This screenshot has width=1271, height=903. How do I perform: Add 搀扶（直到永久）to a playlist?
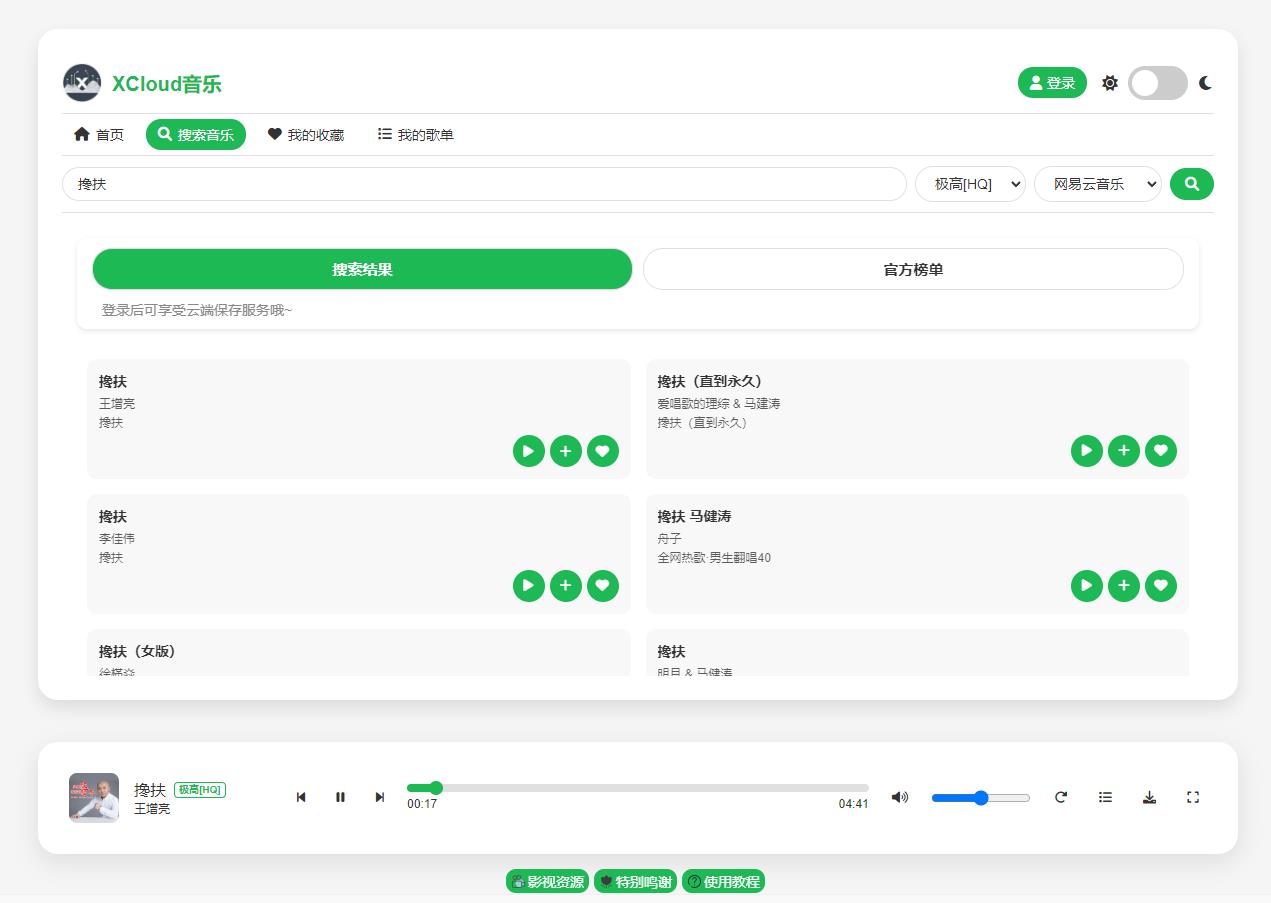click(x=1124, y=451)
